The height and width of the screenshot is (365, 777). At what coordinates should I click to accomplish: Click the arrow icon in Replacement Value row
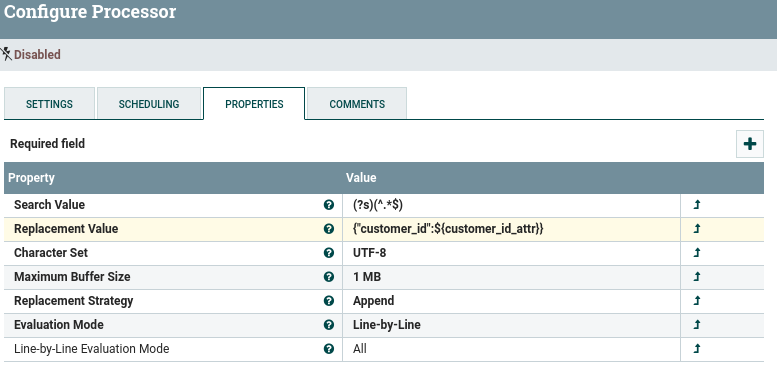tap(697, 229)
